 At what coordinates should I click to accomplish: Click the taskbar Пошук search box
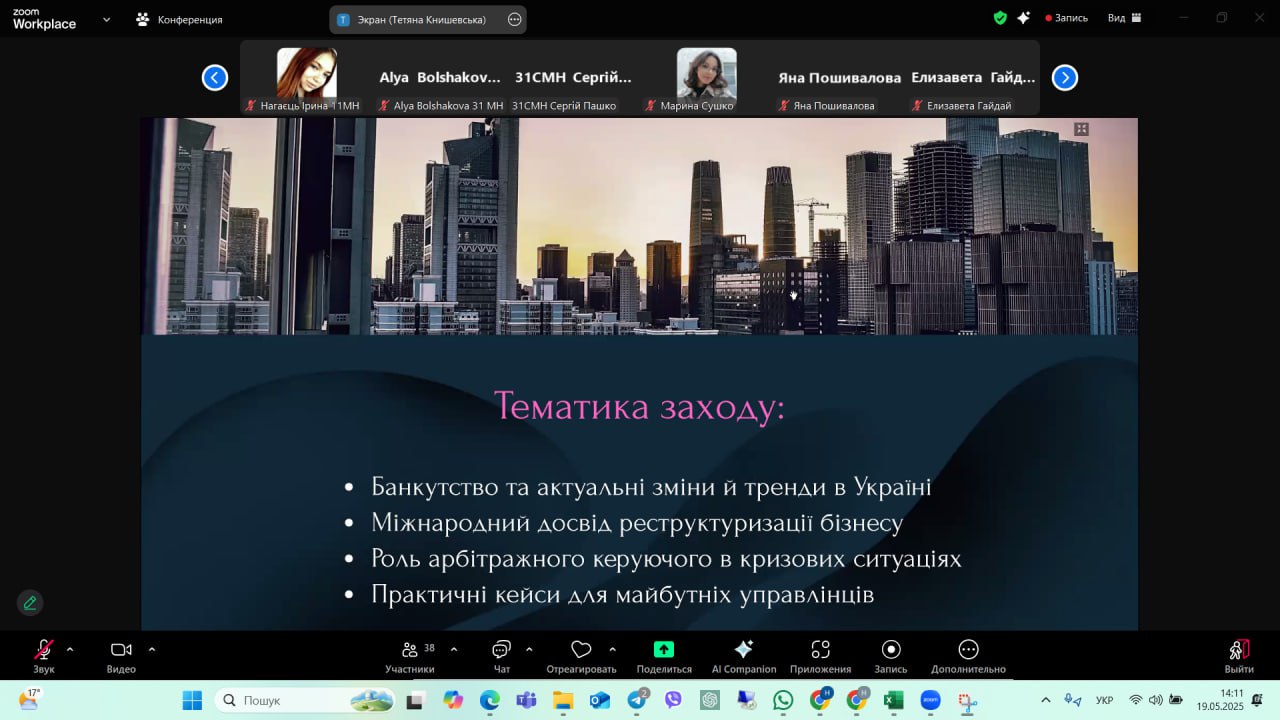point(306,700)
